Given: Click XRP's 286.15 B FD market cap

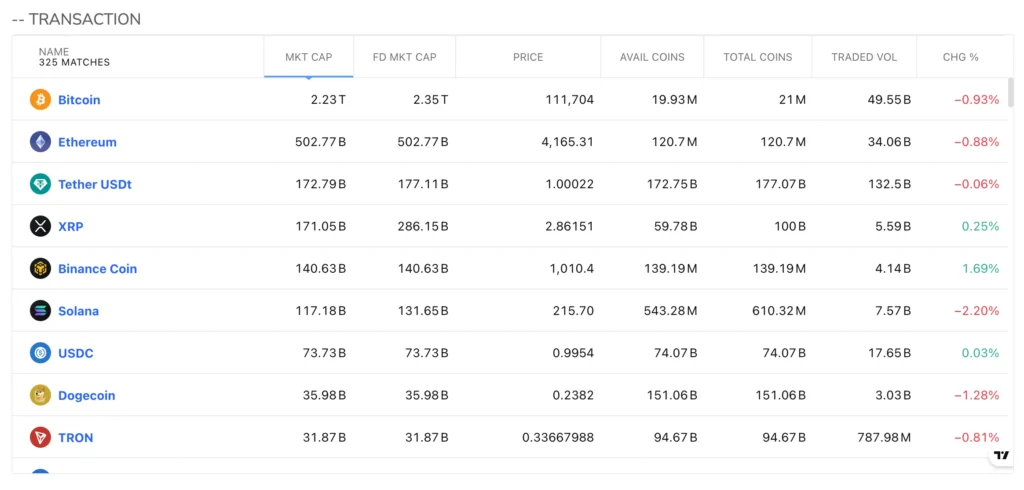Looking at the screenshot, I should pyautogui.click(x=423, y=227).
